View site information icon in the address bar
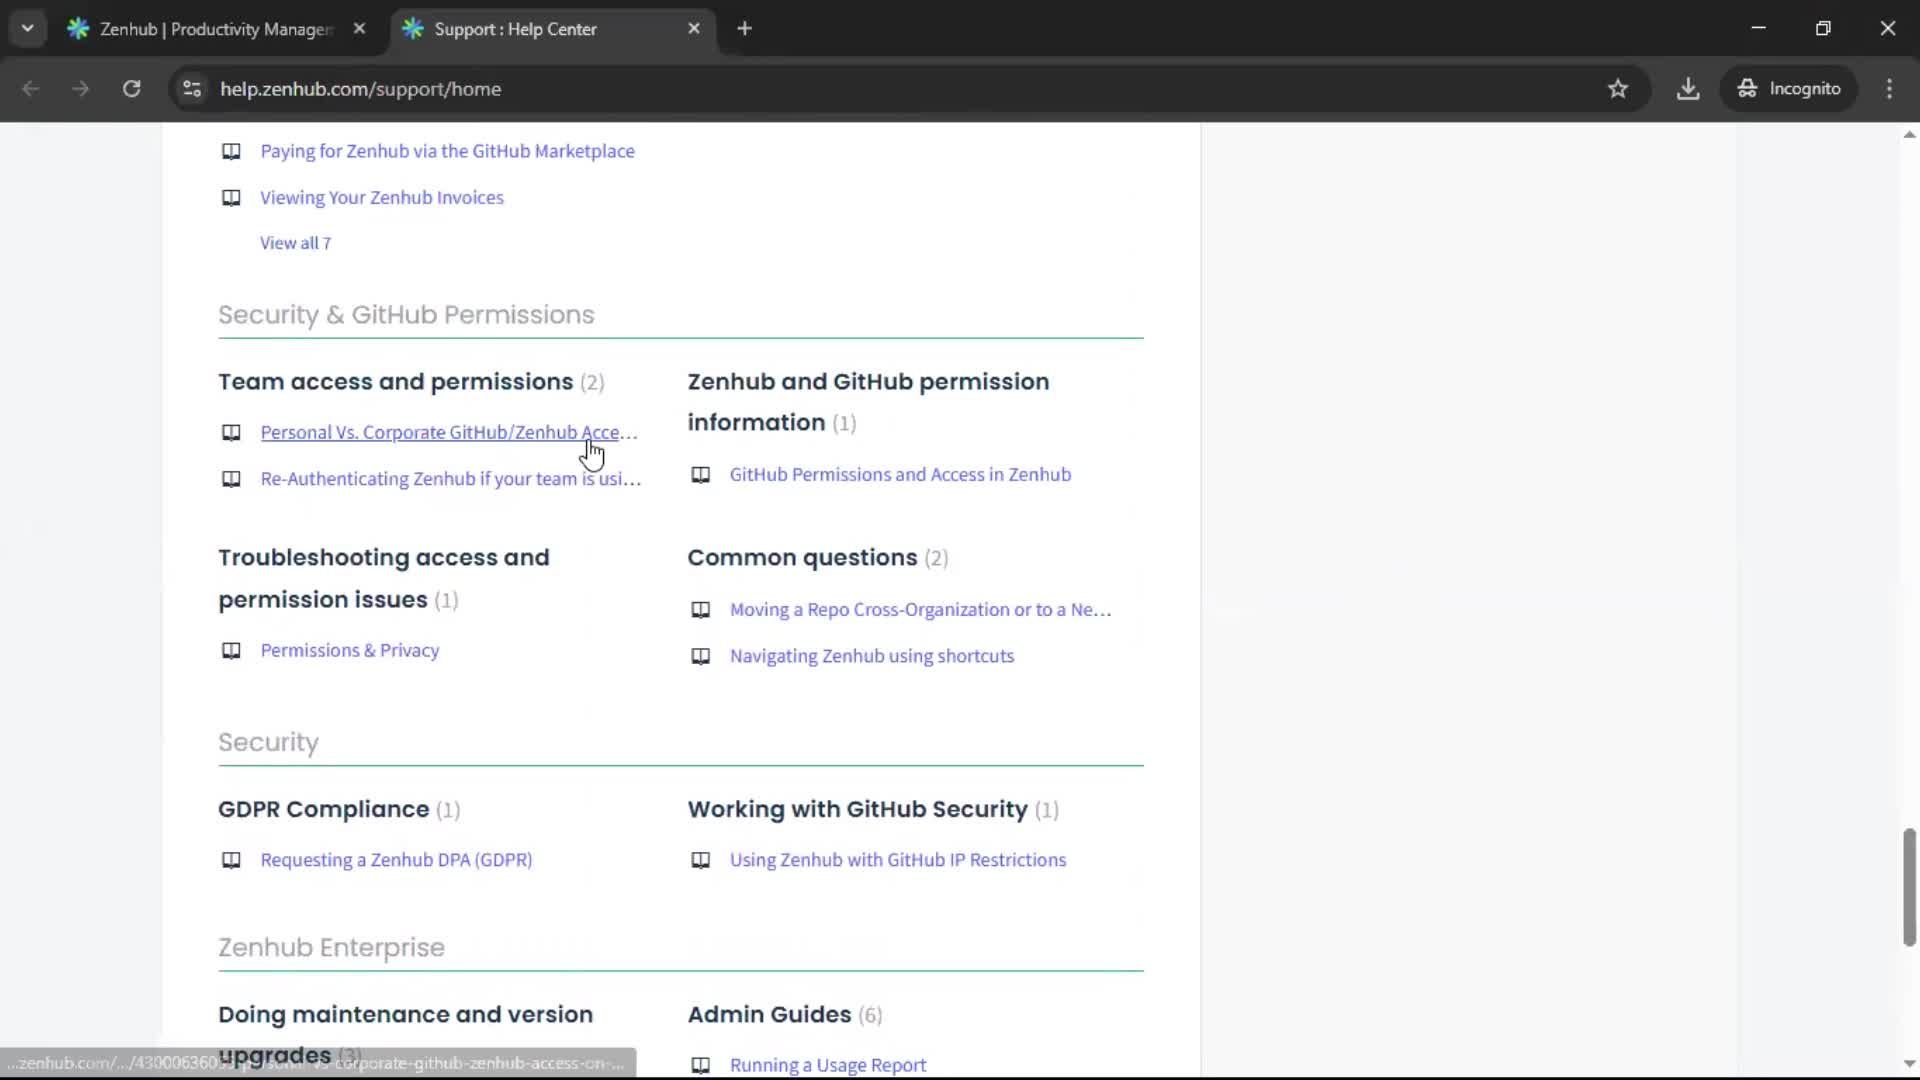This screenshot has height=1080, width=1920. 191,89
